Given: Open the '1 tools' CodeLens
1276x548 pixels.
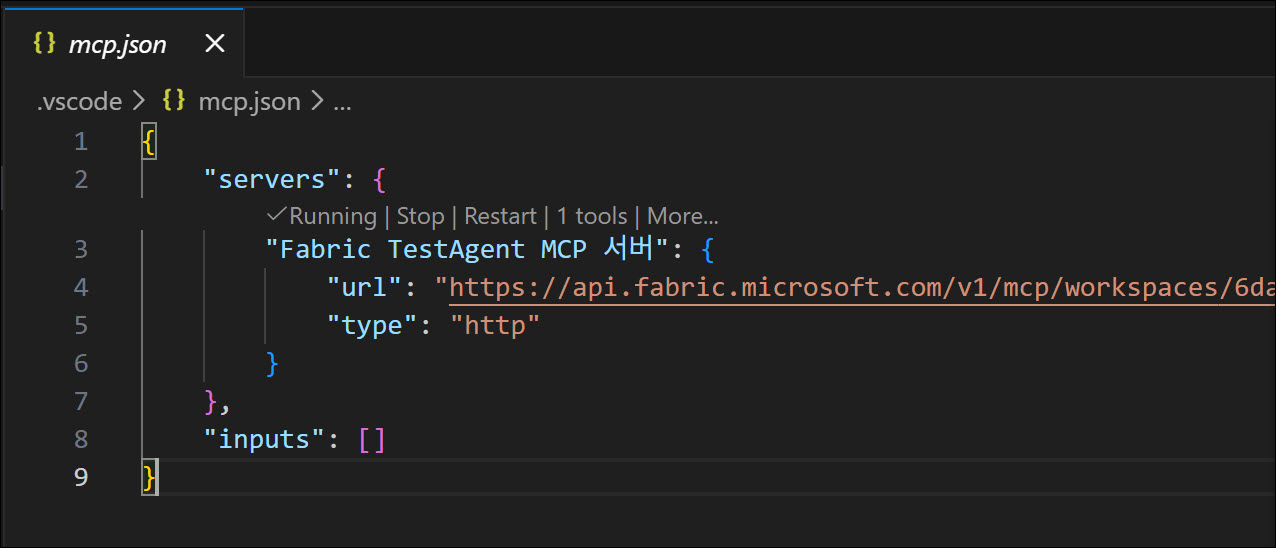Looking at the screenshot, I should (592, 216).
